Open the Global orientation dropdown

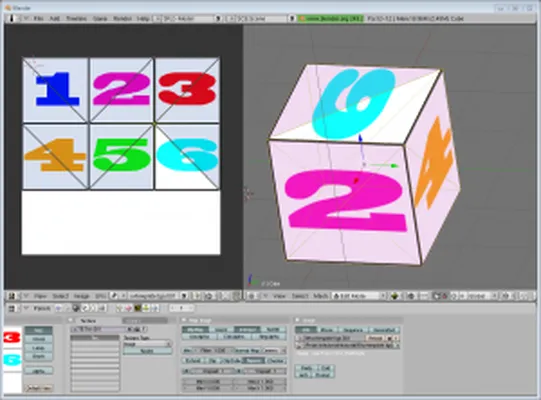pos(479,296)
